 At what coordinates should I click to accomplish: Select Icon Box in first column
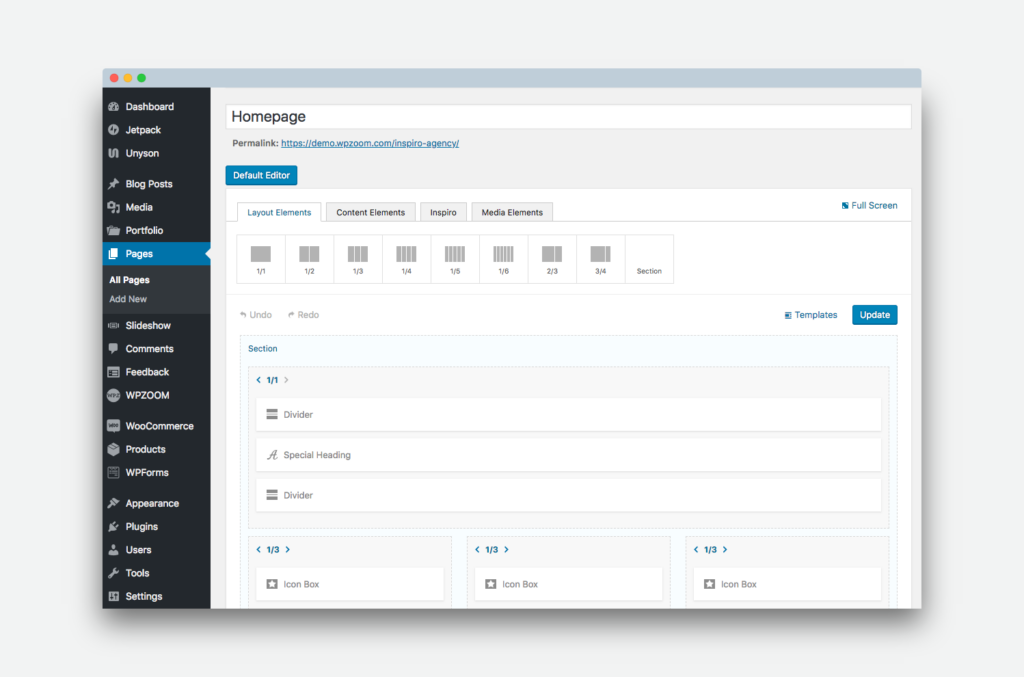[x=349, y=584]
